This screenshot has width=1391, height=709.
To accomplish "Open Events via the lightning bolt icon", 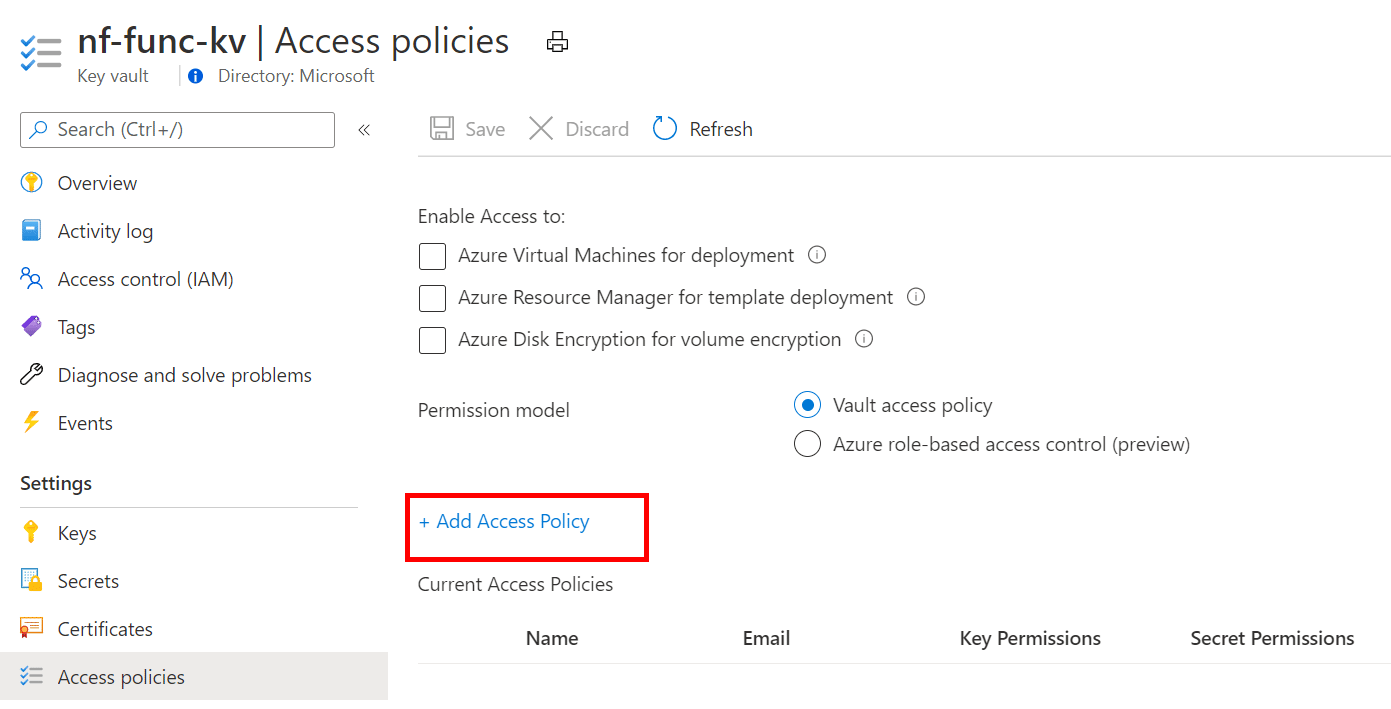I will pyautogui.click(x=32, y=423).
